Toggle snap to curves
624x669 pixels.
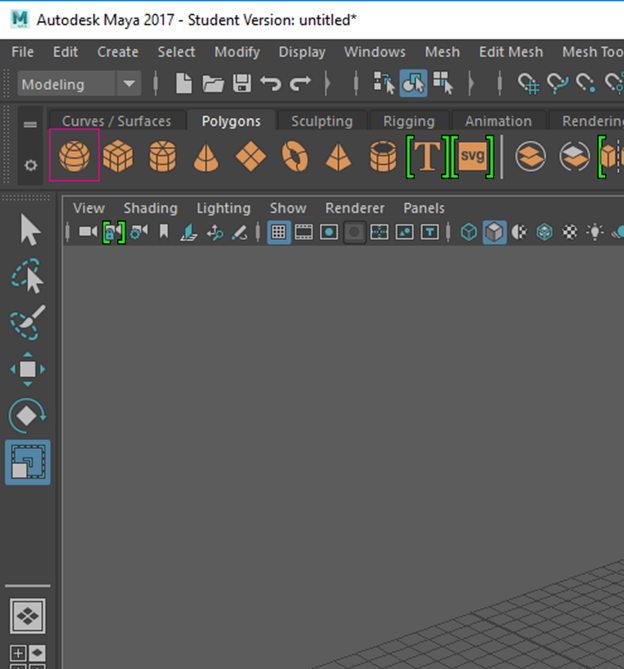[x=558, y=83]
